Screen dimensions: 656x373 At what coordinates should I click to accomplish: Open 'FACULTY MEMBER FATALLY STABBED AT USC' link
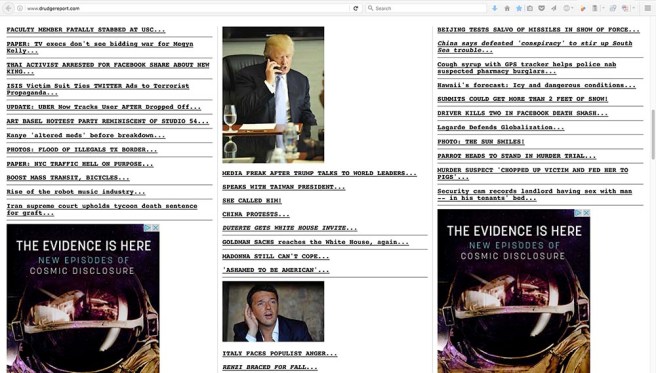pos(86,30)
